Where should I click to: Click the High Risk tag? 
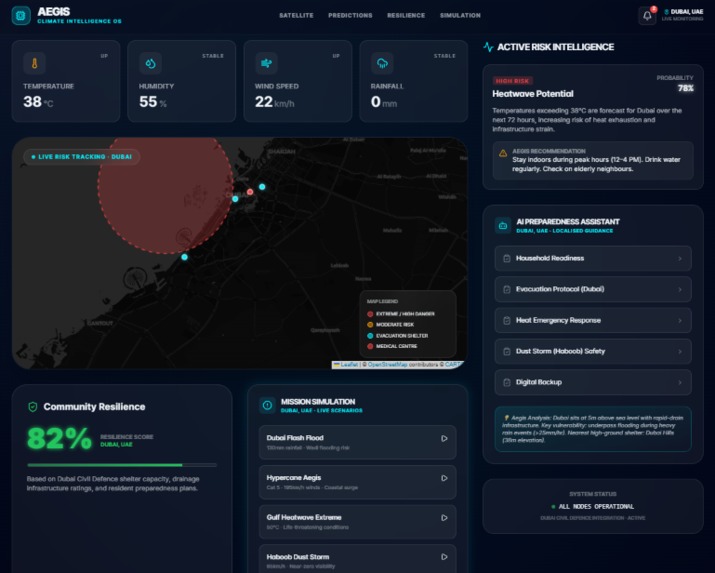[x=513, y=81]
